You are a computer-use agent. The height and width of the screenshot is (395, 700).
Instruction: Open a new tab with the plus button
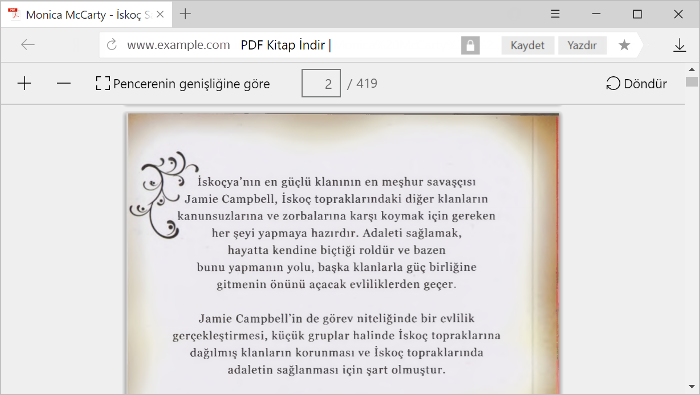tap(185, 14)
